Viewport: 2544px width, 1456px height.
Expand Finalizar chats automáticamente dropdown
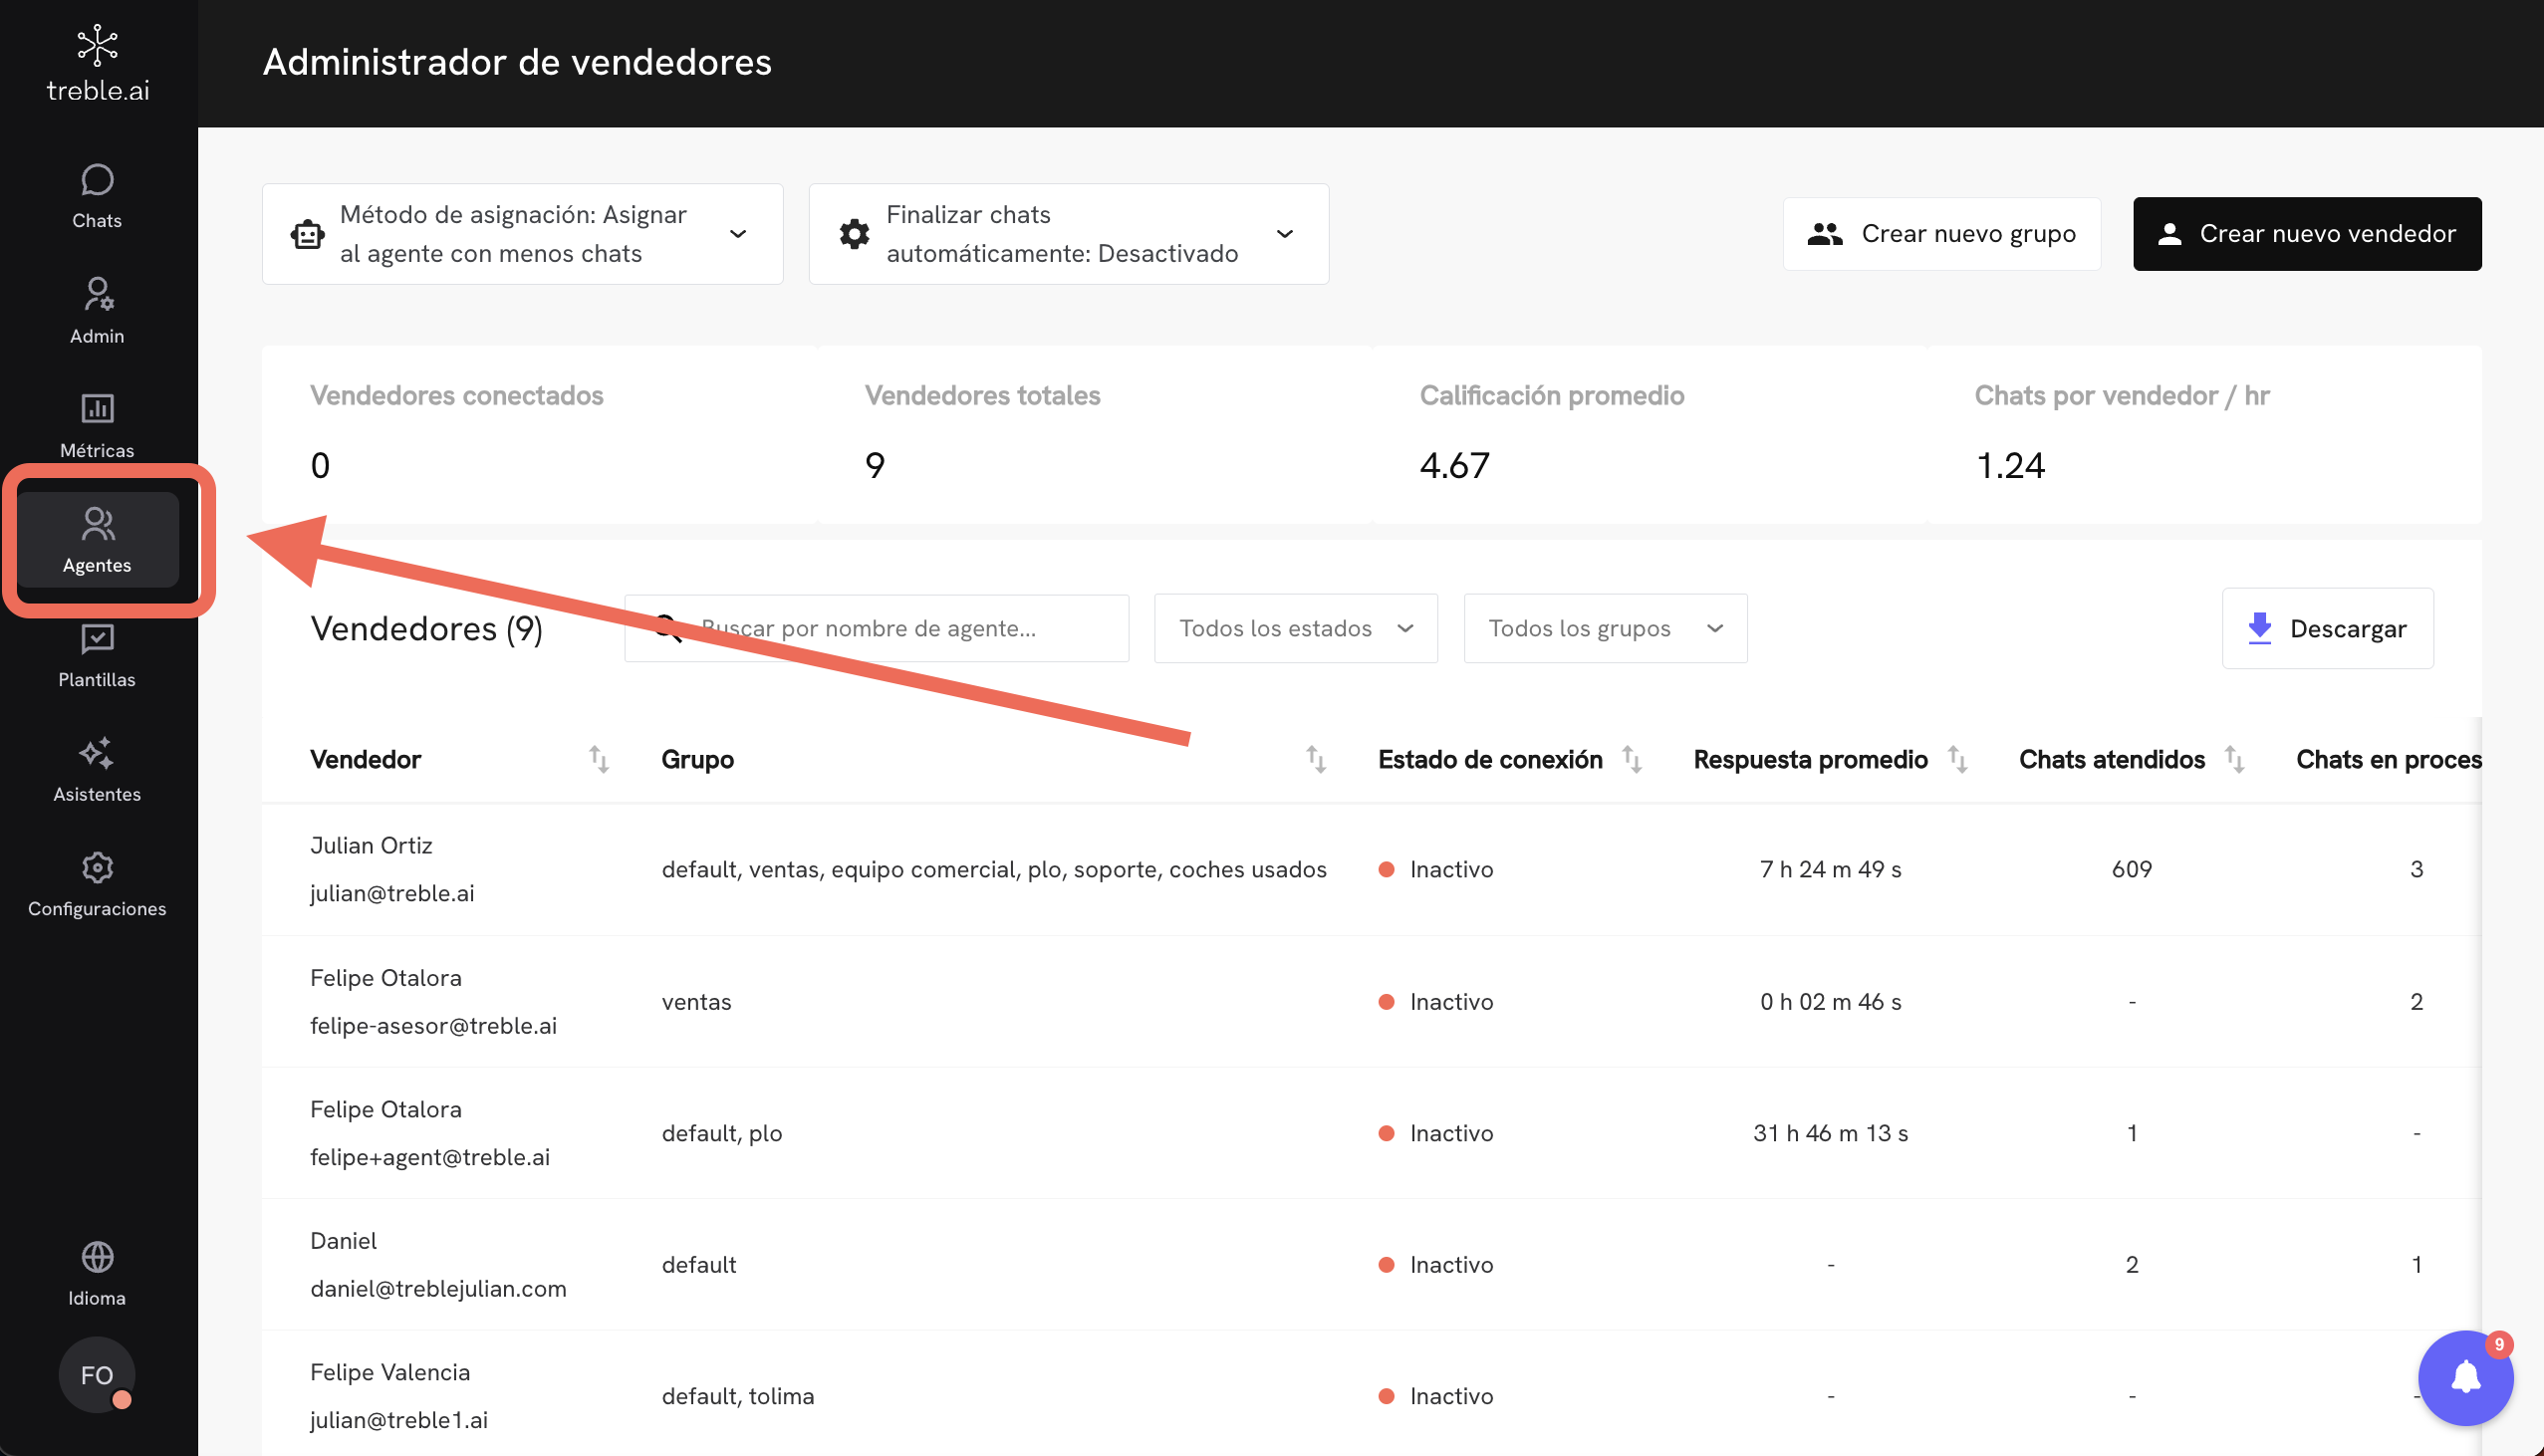1069,234
